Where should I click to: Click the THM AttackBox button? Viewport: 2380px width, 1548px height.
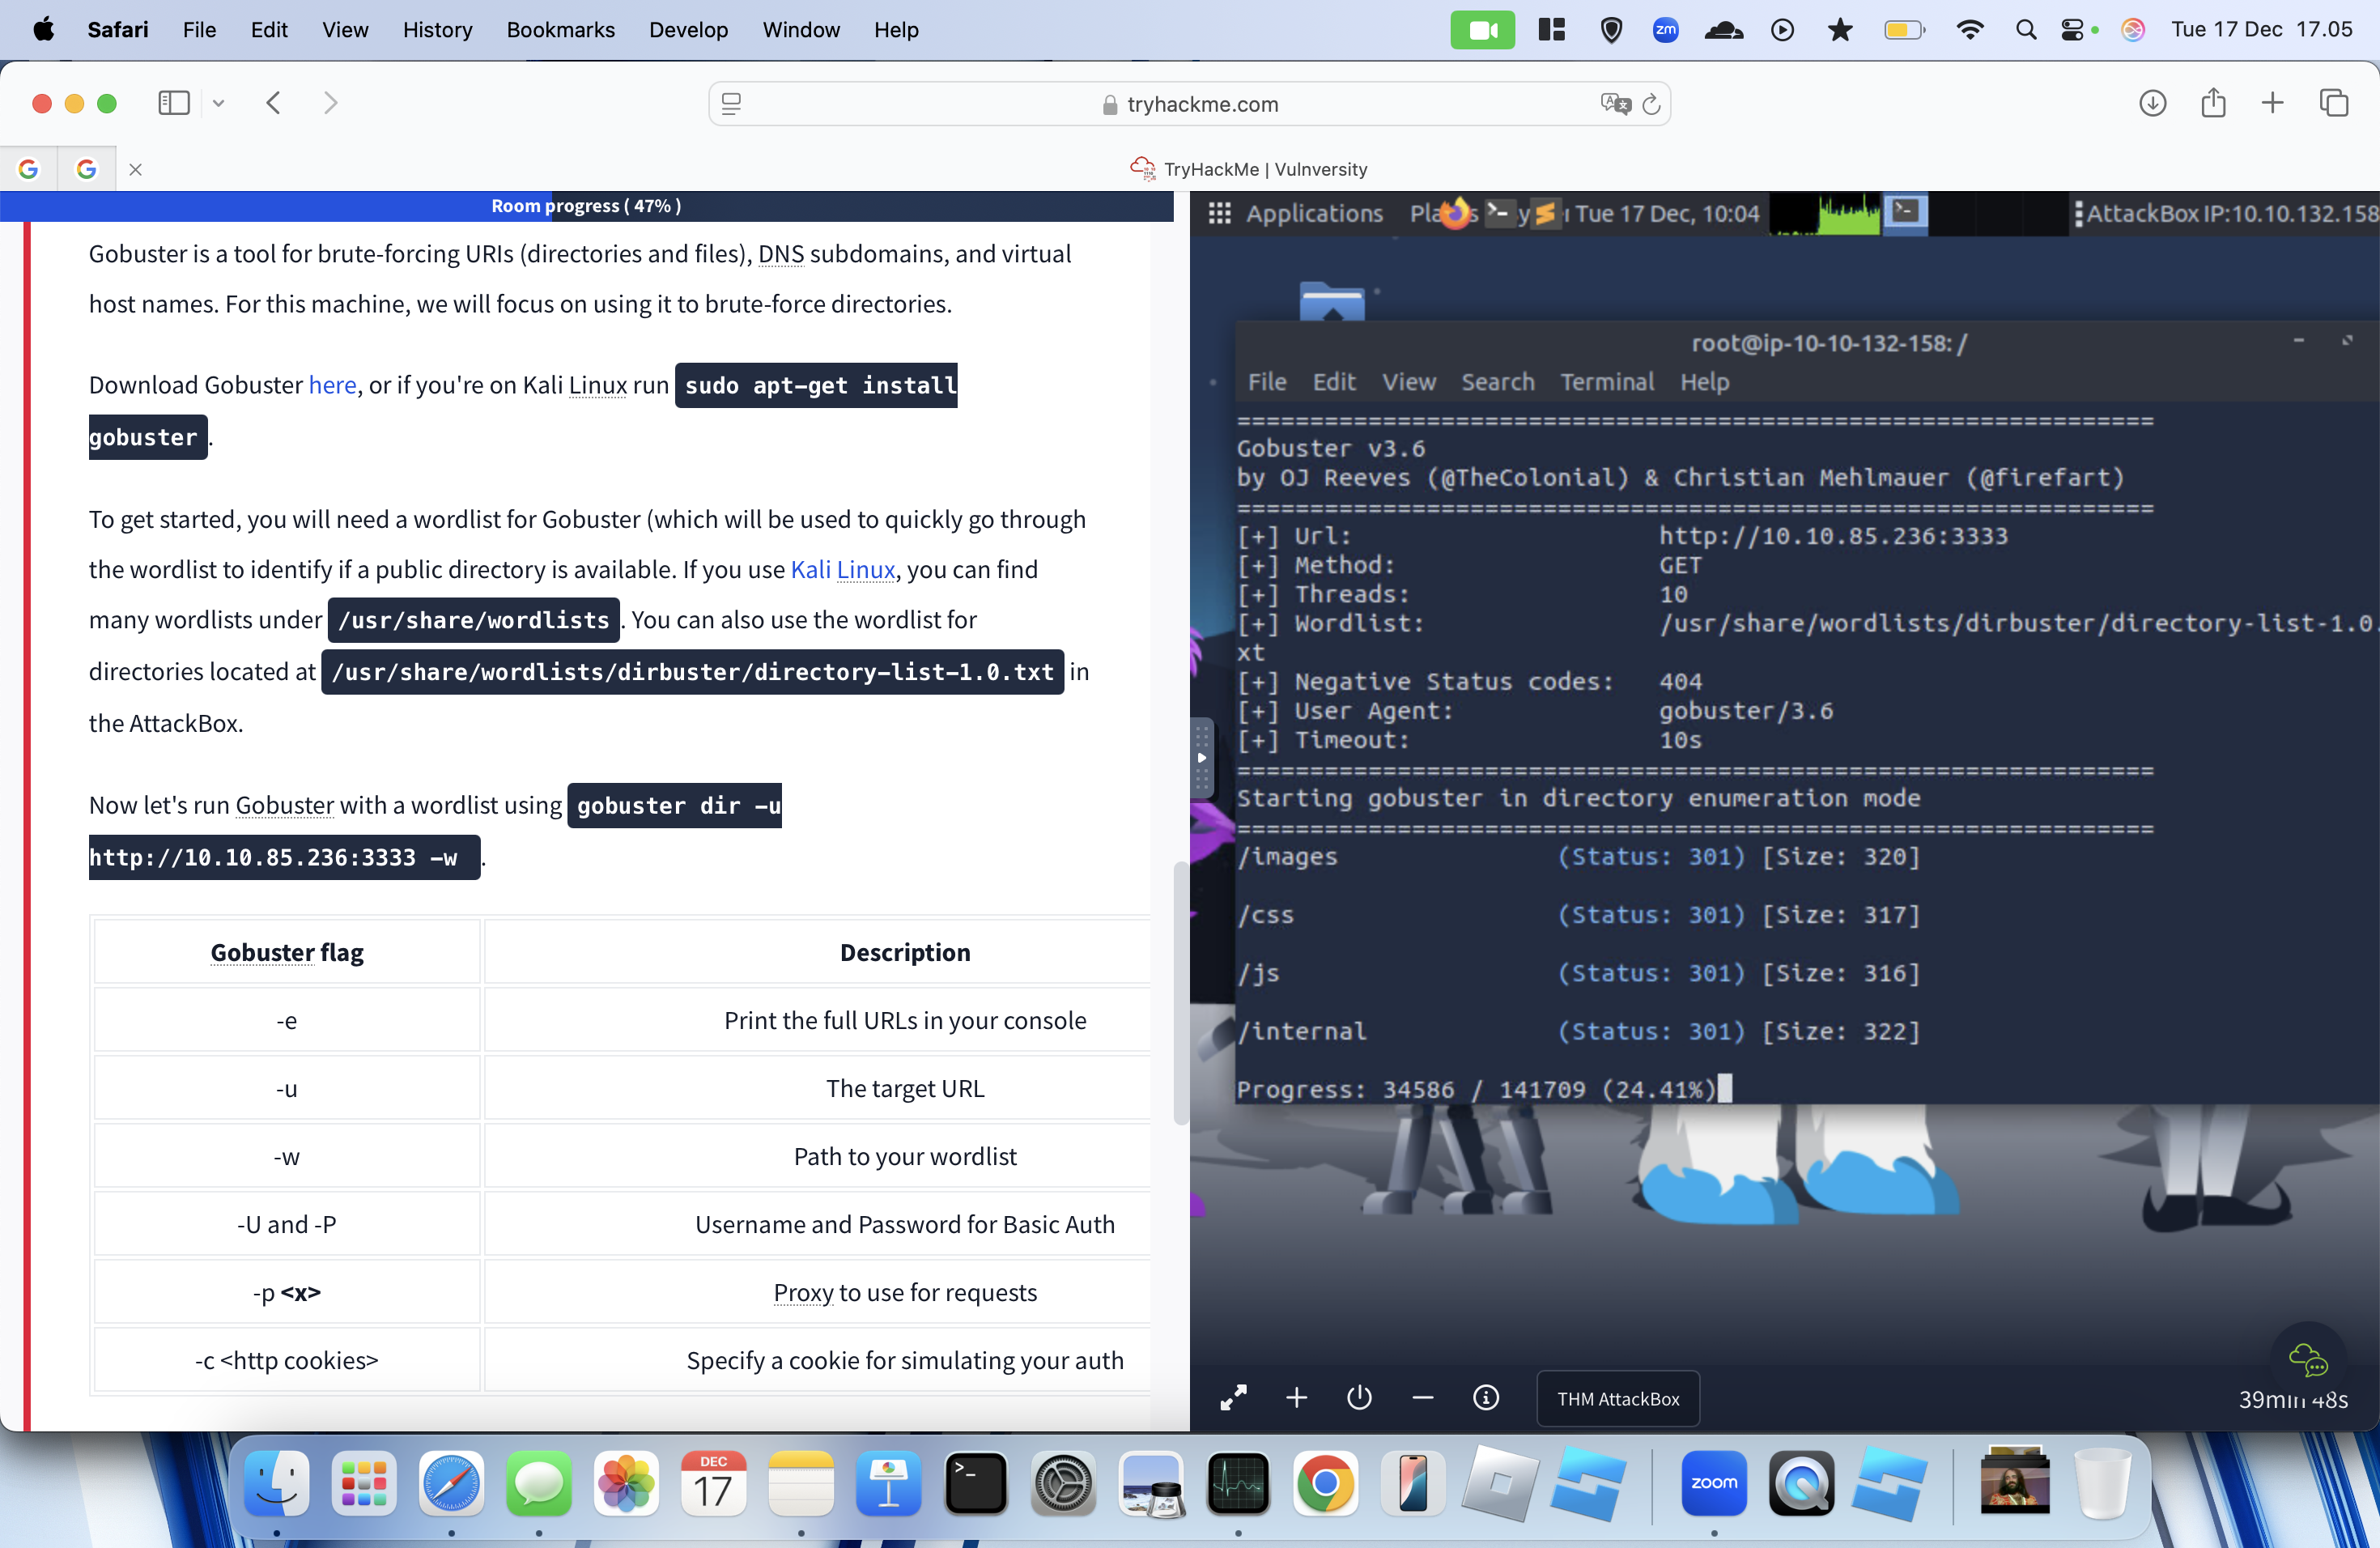click(1617, 1399)
